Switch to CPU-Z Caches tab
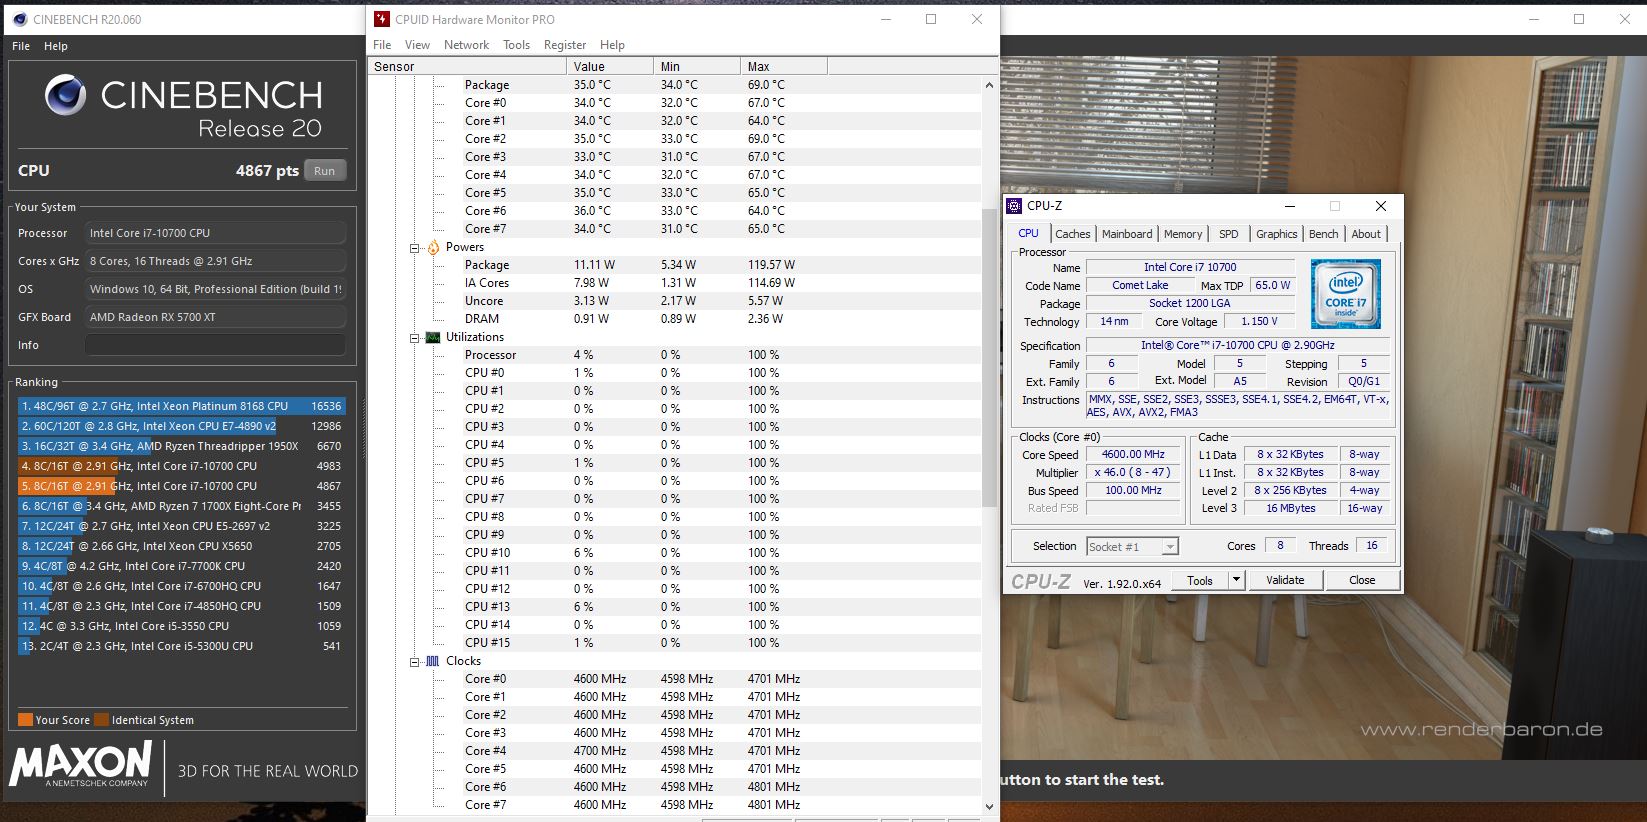 coord(1072,234)
